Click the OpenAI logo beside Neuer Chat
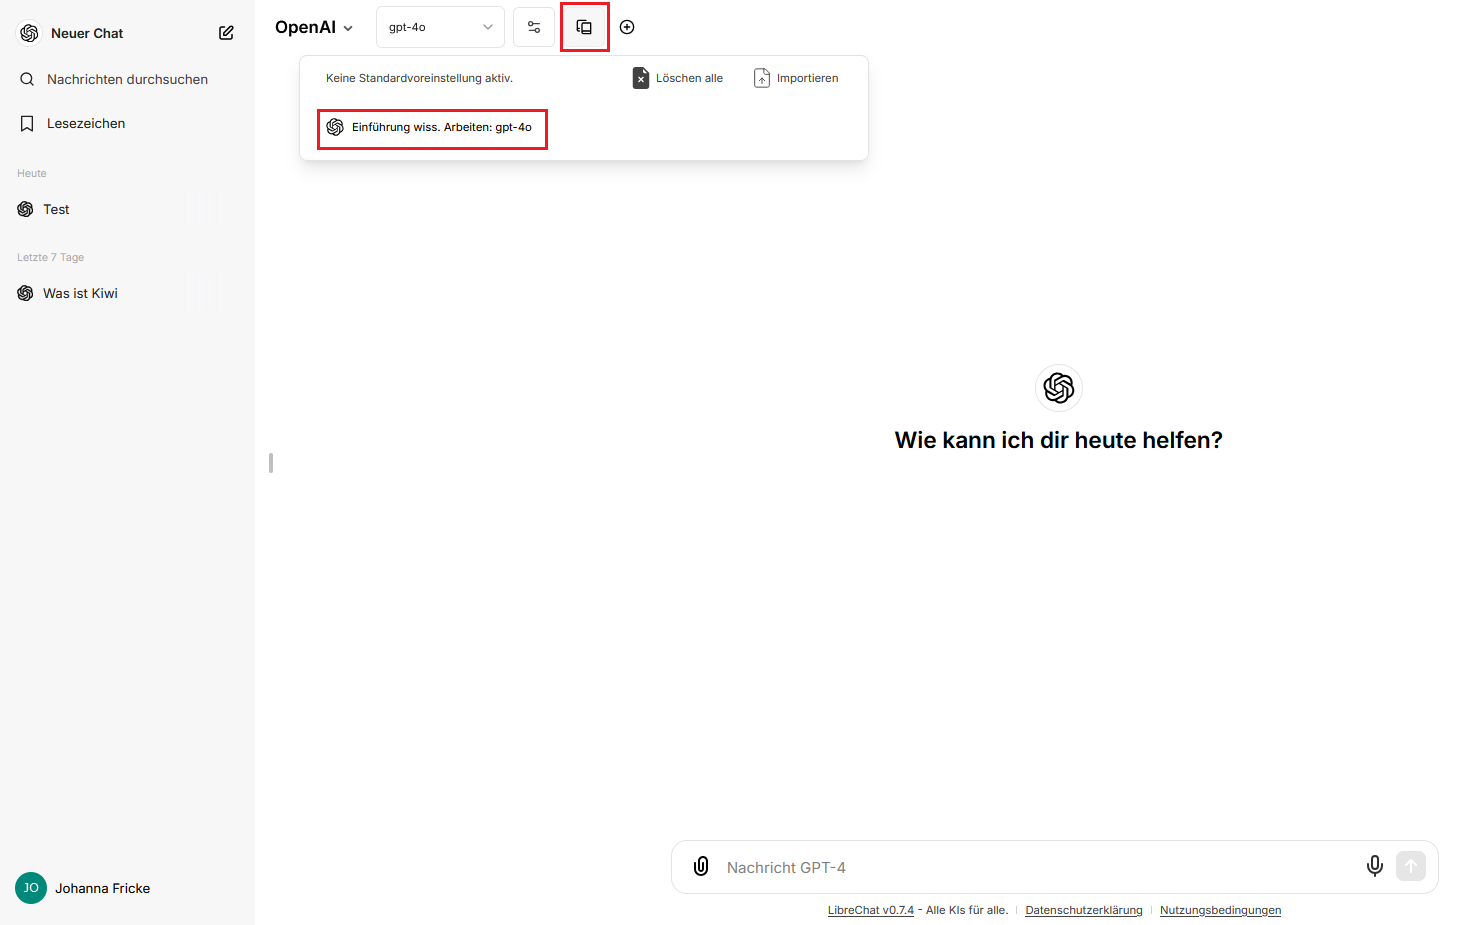 click(x=30, y=33)
